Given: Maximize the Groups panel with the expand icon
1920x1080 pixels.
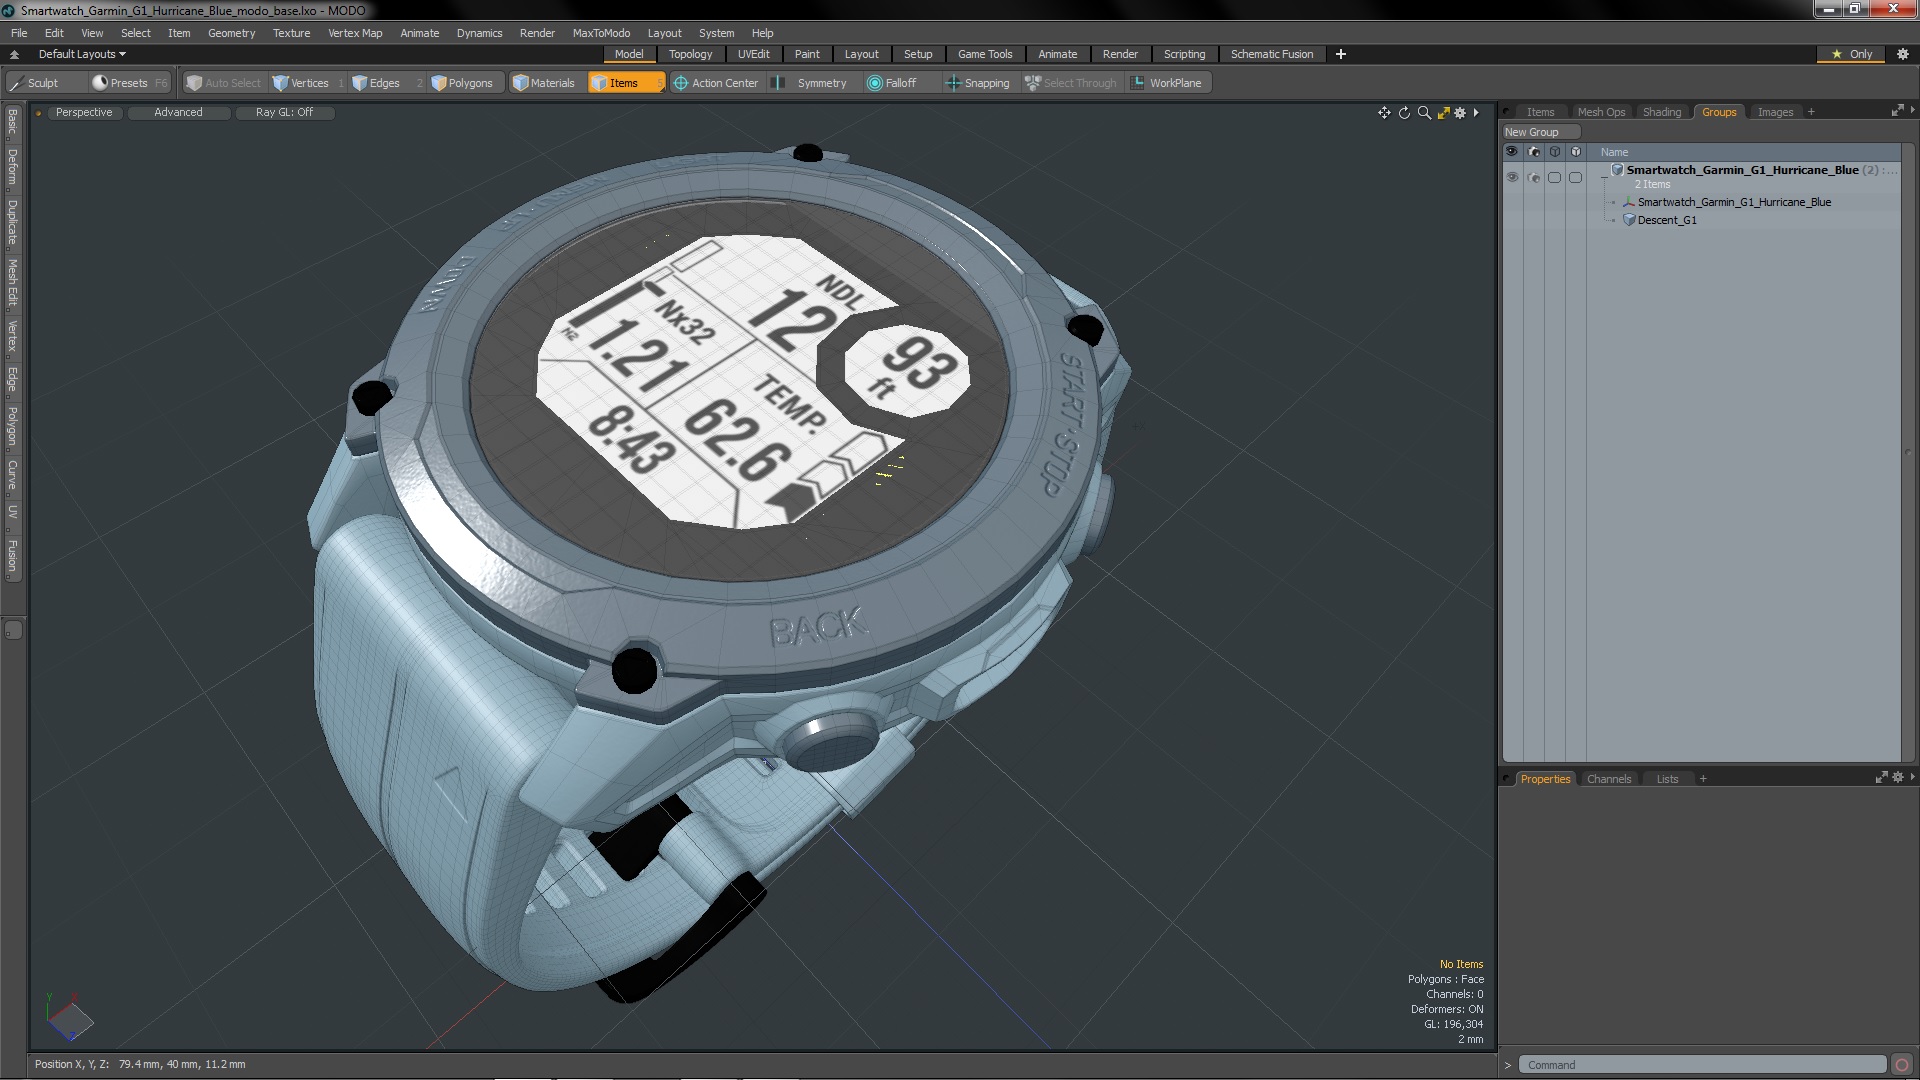Looking at the screenshot, I should (1897, 111).
